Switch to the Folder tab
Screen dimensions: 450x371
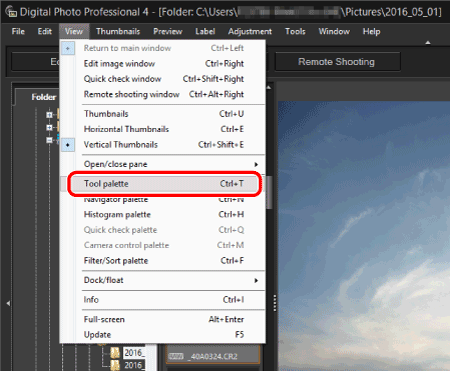click(43, 97)
